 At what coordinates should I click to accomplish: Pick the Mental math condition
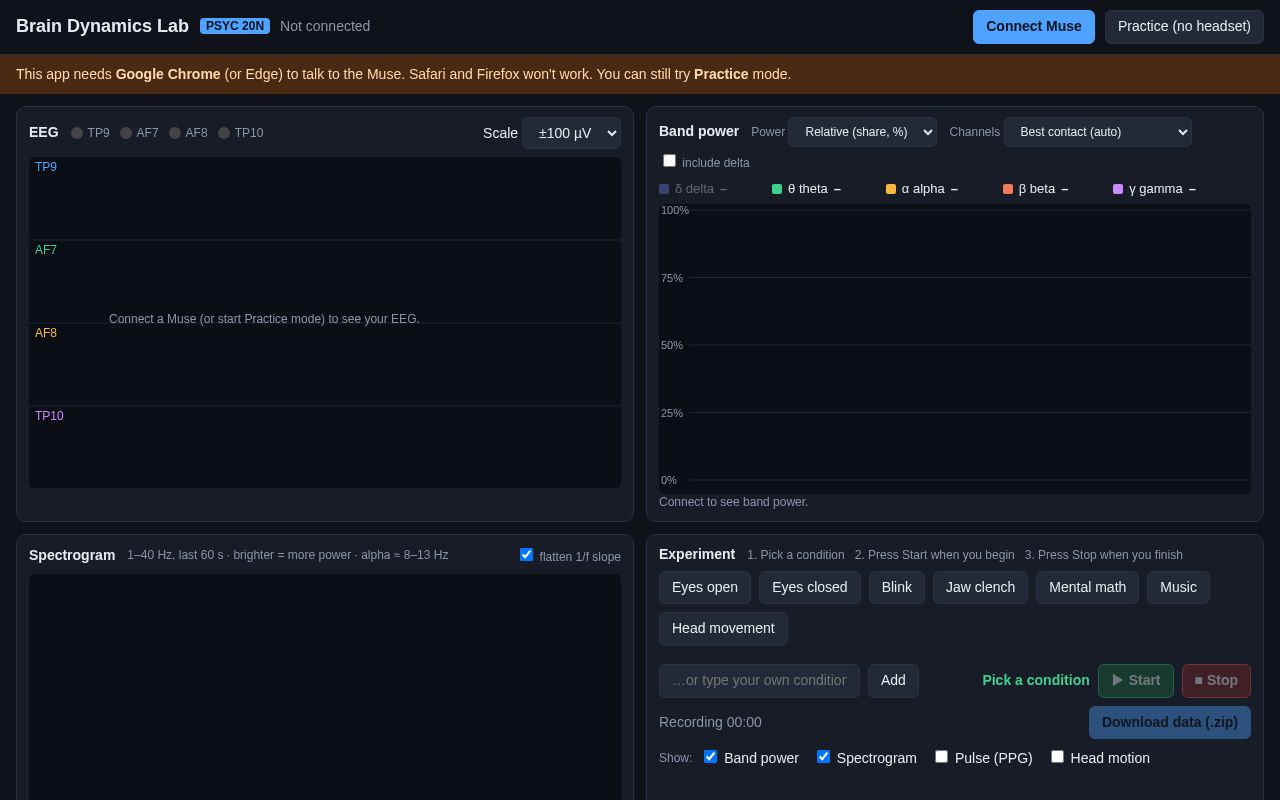coord(1088,588)
